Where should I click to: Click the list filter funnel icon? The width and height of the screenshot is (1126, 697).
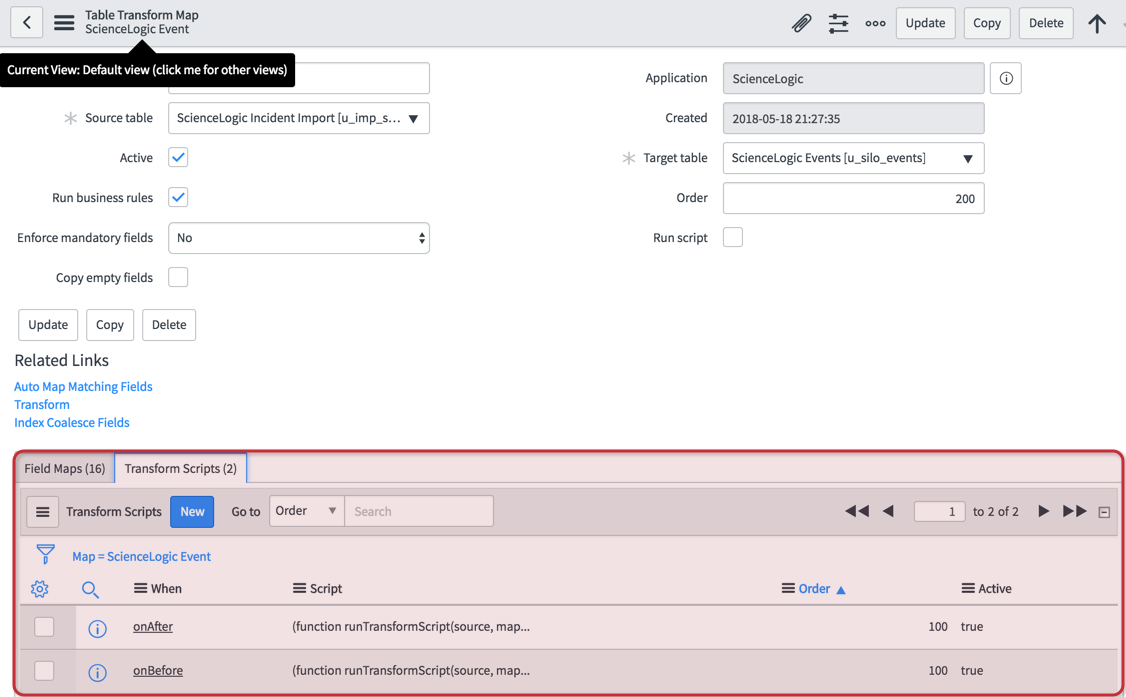click(x=45, y=555)
